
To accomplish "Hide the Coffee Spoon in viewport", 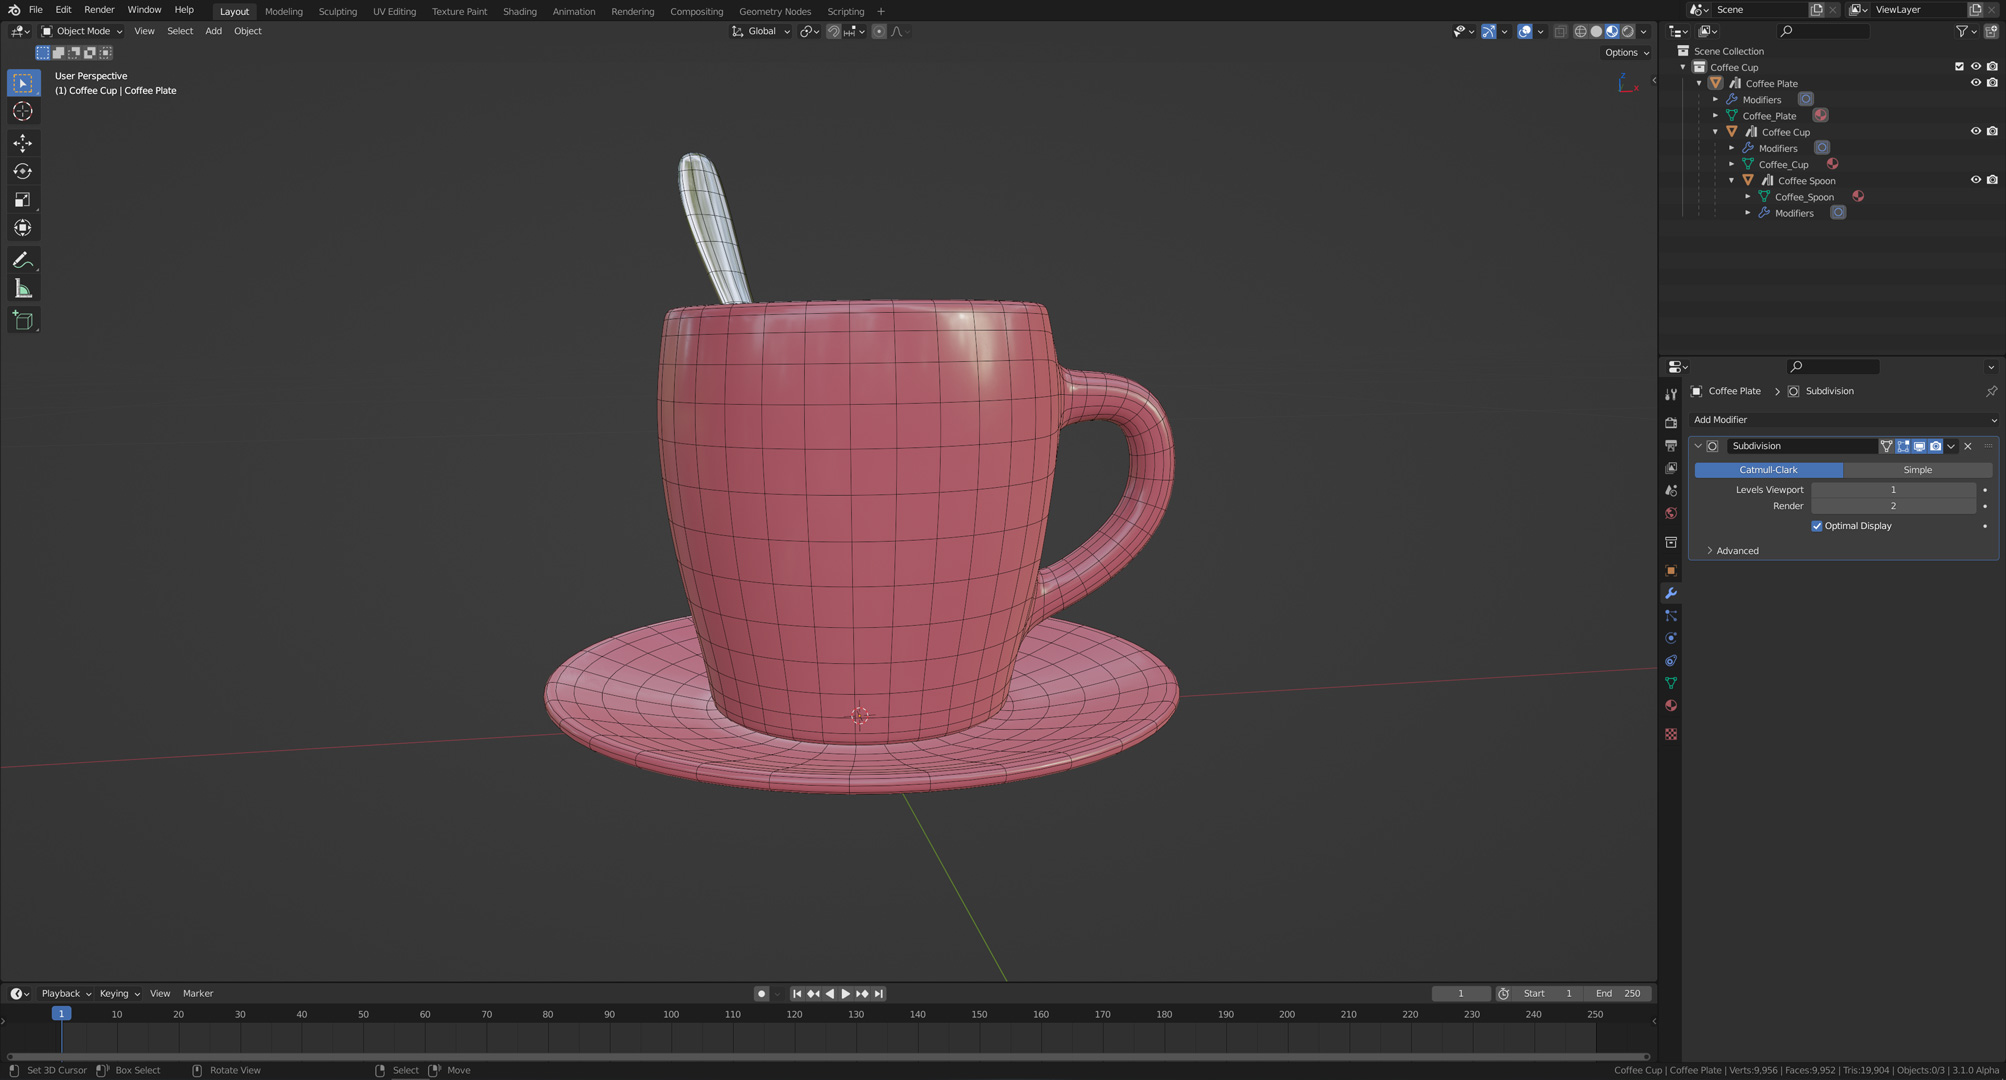I will point(1975,180).
